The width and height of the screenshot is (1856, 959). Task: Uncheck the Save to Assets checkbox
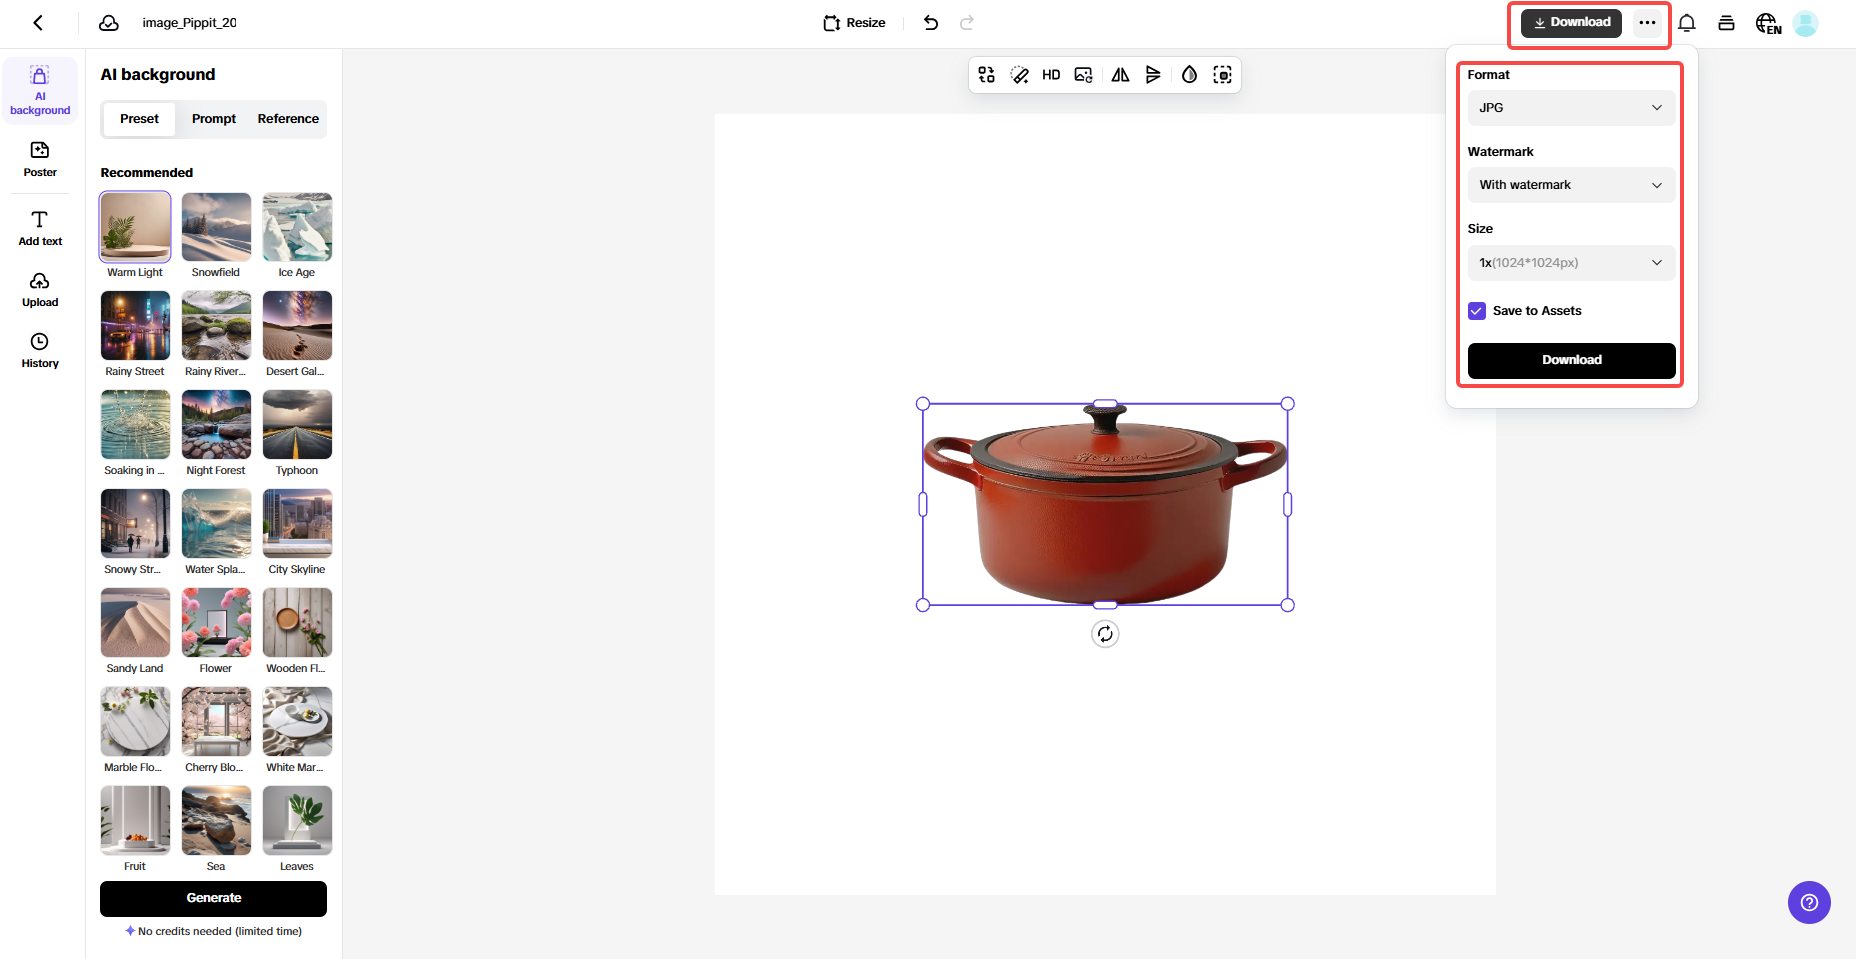[x=1477, y=311]
